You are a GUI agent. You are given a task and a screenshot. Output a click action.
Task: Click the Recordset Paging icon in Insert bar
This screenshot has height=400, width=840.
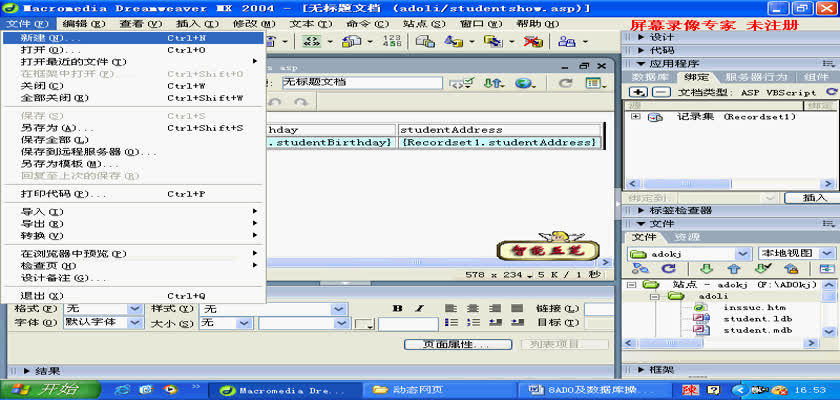(x=311, y=41)
